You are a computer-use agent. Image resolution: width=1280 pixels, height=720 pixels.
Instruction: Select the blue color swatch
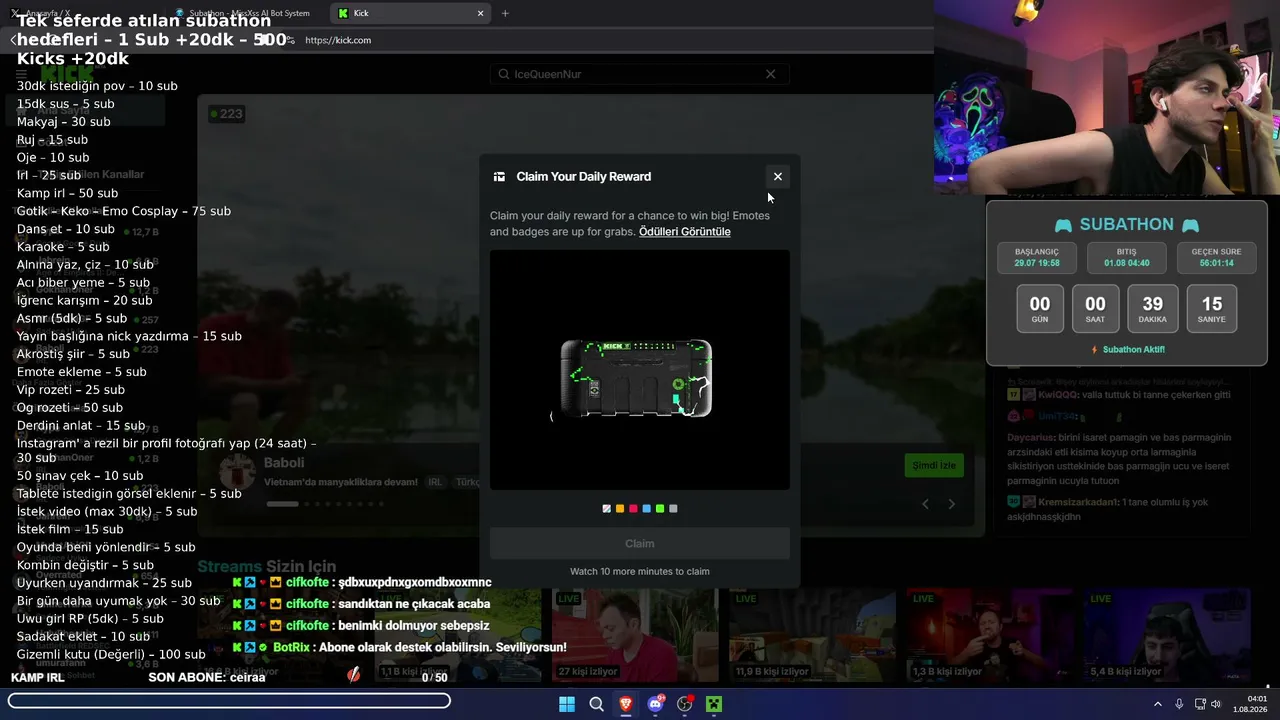[x=646, y=509]
